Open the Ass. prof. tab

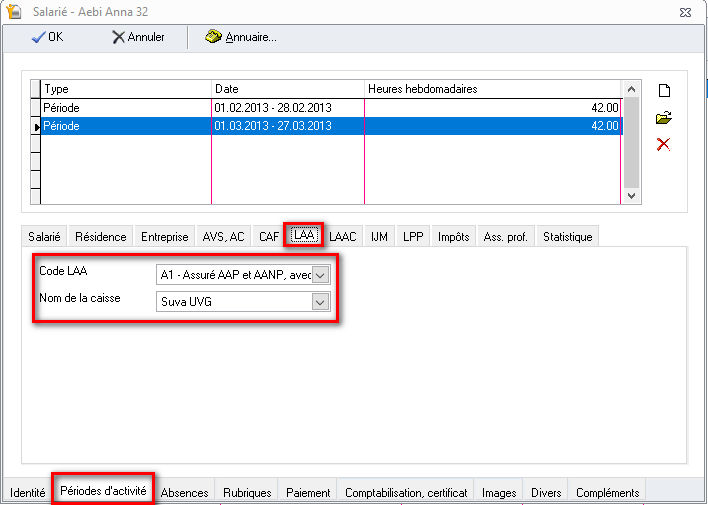506,237
